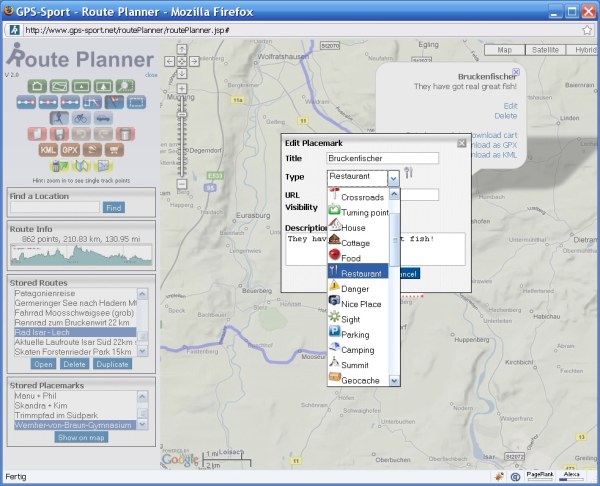Click the brown shopping cart icon
The height and width of the screenshot is (486, 600).
[x=114, y=150]
